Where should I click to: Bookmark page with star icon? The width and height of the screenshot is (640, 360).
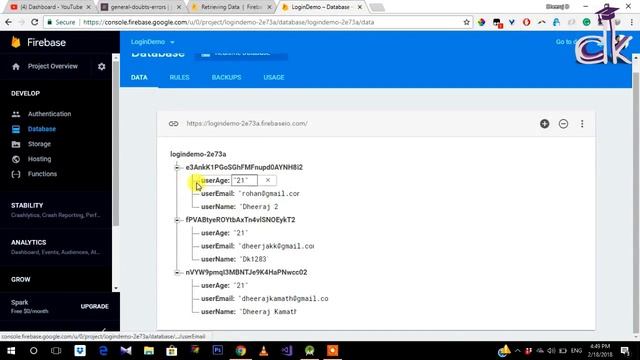tap(467, 22)
